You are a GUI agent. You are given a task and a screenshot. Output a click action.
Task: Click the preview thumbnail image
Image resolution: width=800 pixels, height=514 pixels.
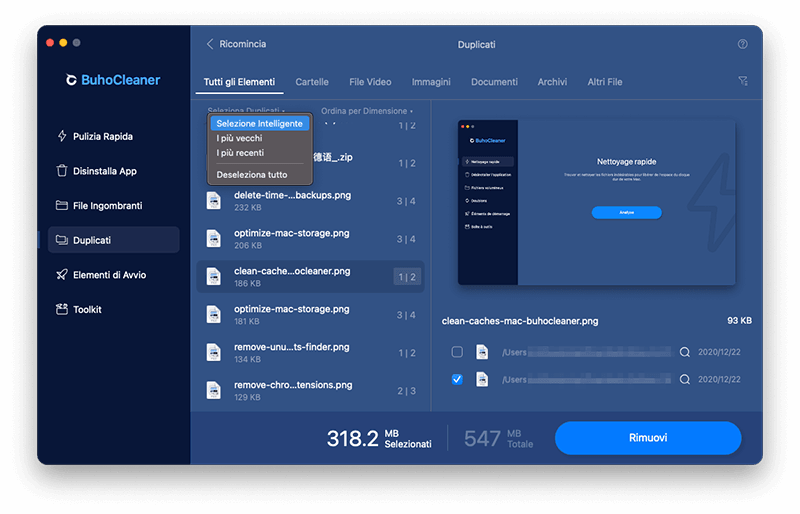[596, 203]
